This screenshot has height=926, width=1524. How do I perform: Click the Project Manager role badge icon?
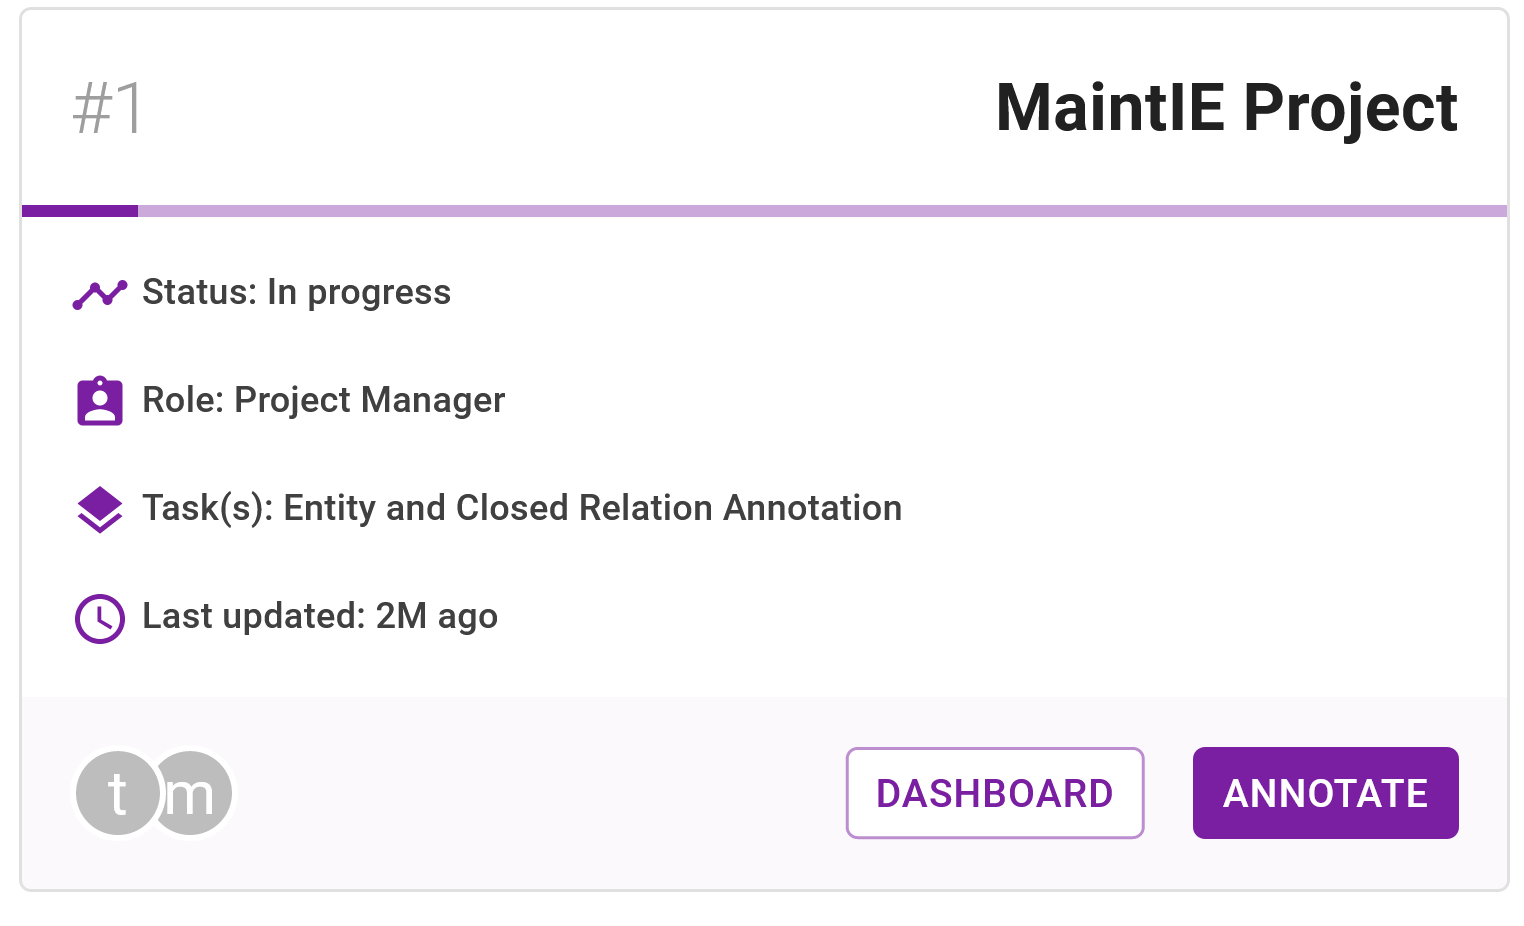coord(100,401)
